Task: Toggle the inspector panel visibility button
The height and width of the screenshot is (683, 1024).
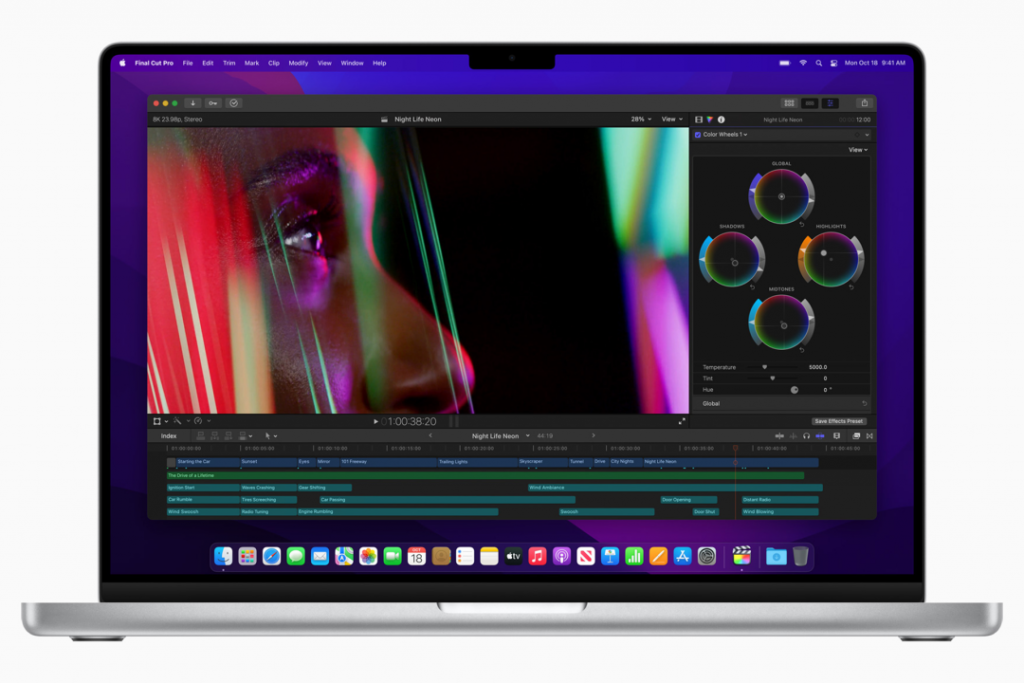Action: (x=831, y=103)
